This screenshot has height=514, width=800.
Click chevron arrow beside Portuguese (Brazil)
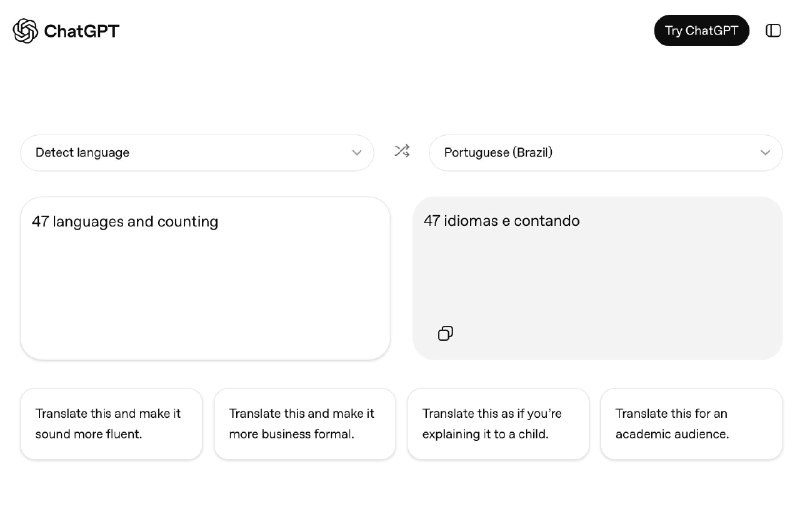click(x=765, y=153)
